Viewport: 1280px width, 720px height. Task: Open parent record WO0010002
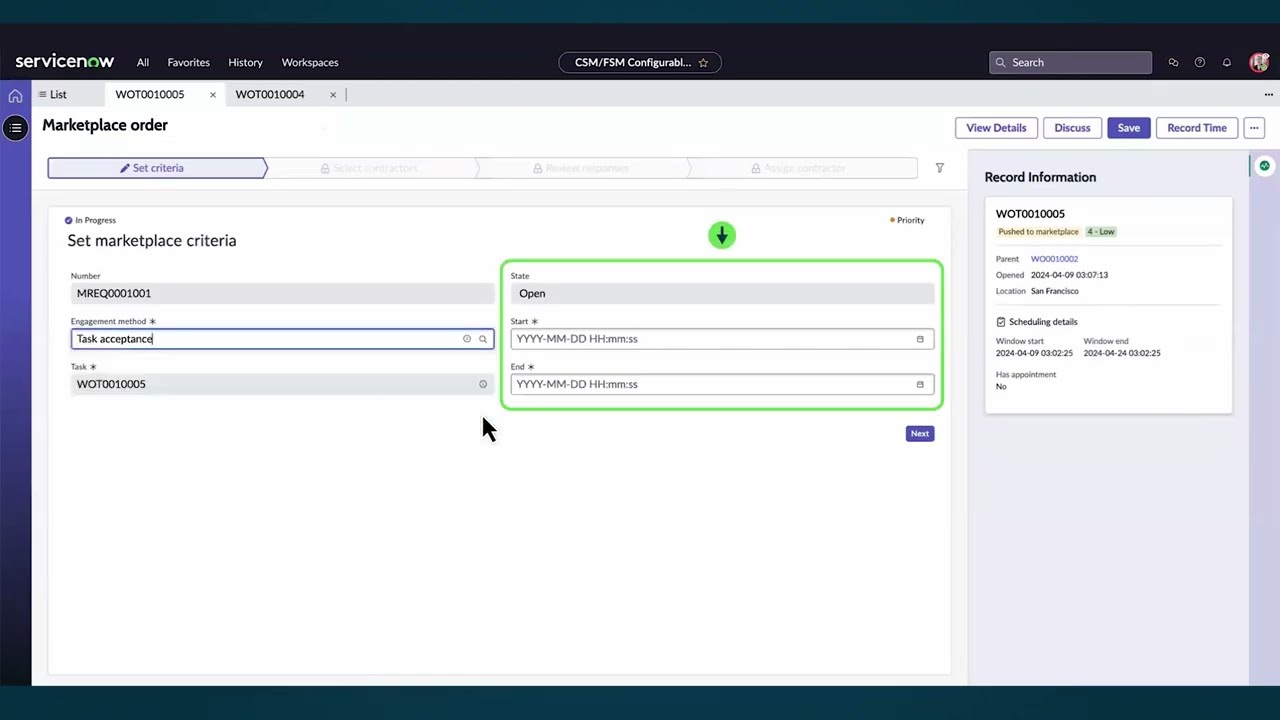[x=1054, y=258]
